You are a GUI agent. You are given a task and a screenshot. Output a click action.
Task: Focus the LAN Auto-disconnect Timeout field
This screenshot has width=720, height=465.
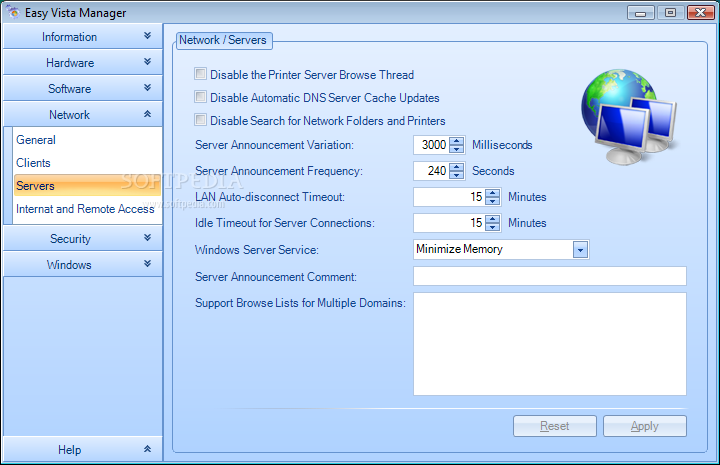(449, 197)
